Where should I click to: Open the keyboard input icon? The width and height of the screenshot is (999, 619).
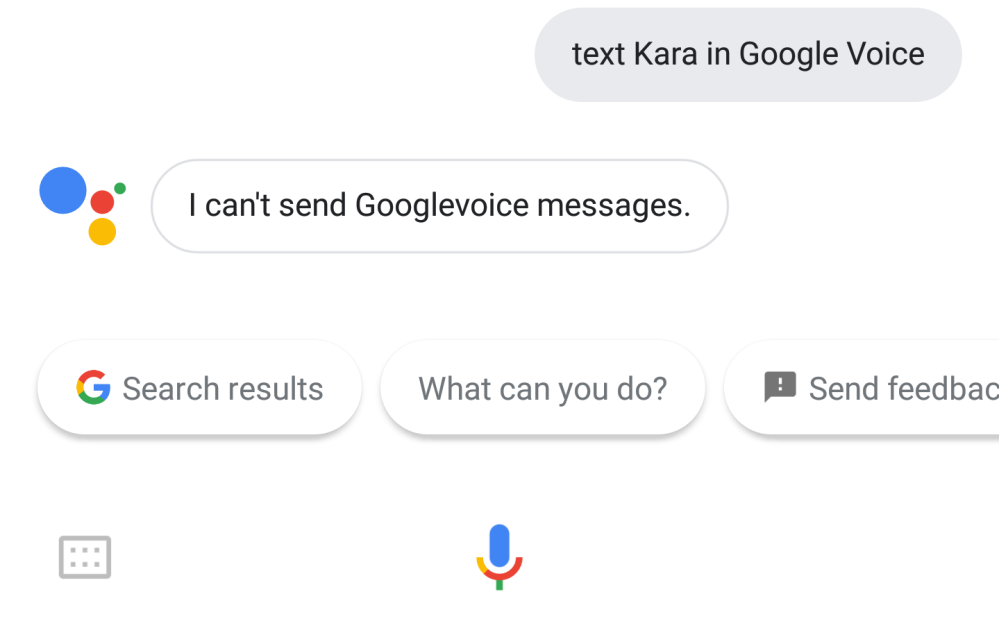(85, 557)
